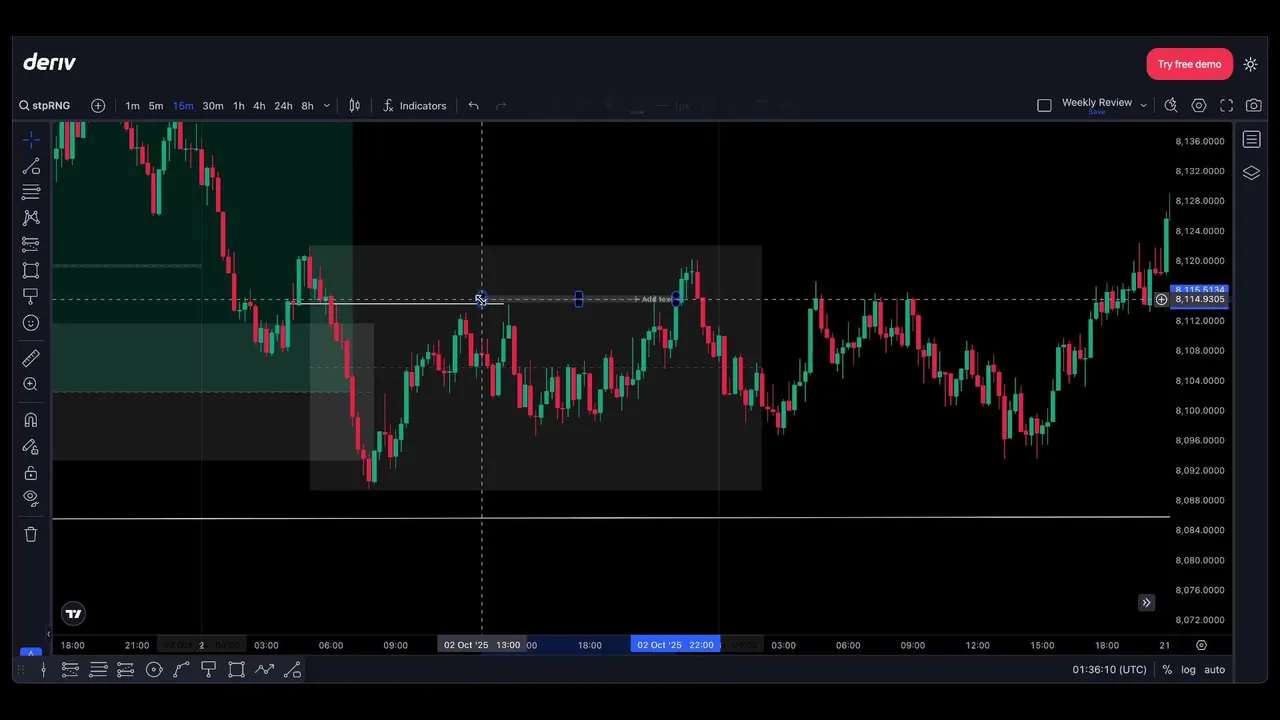The height and width of the screenshot is (720, 1280).
Task: Open the Weekly Review layout name
Action: pyautogui.click(x=1097, y=102)
